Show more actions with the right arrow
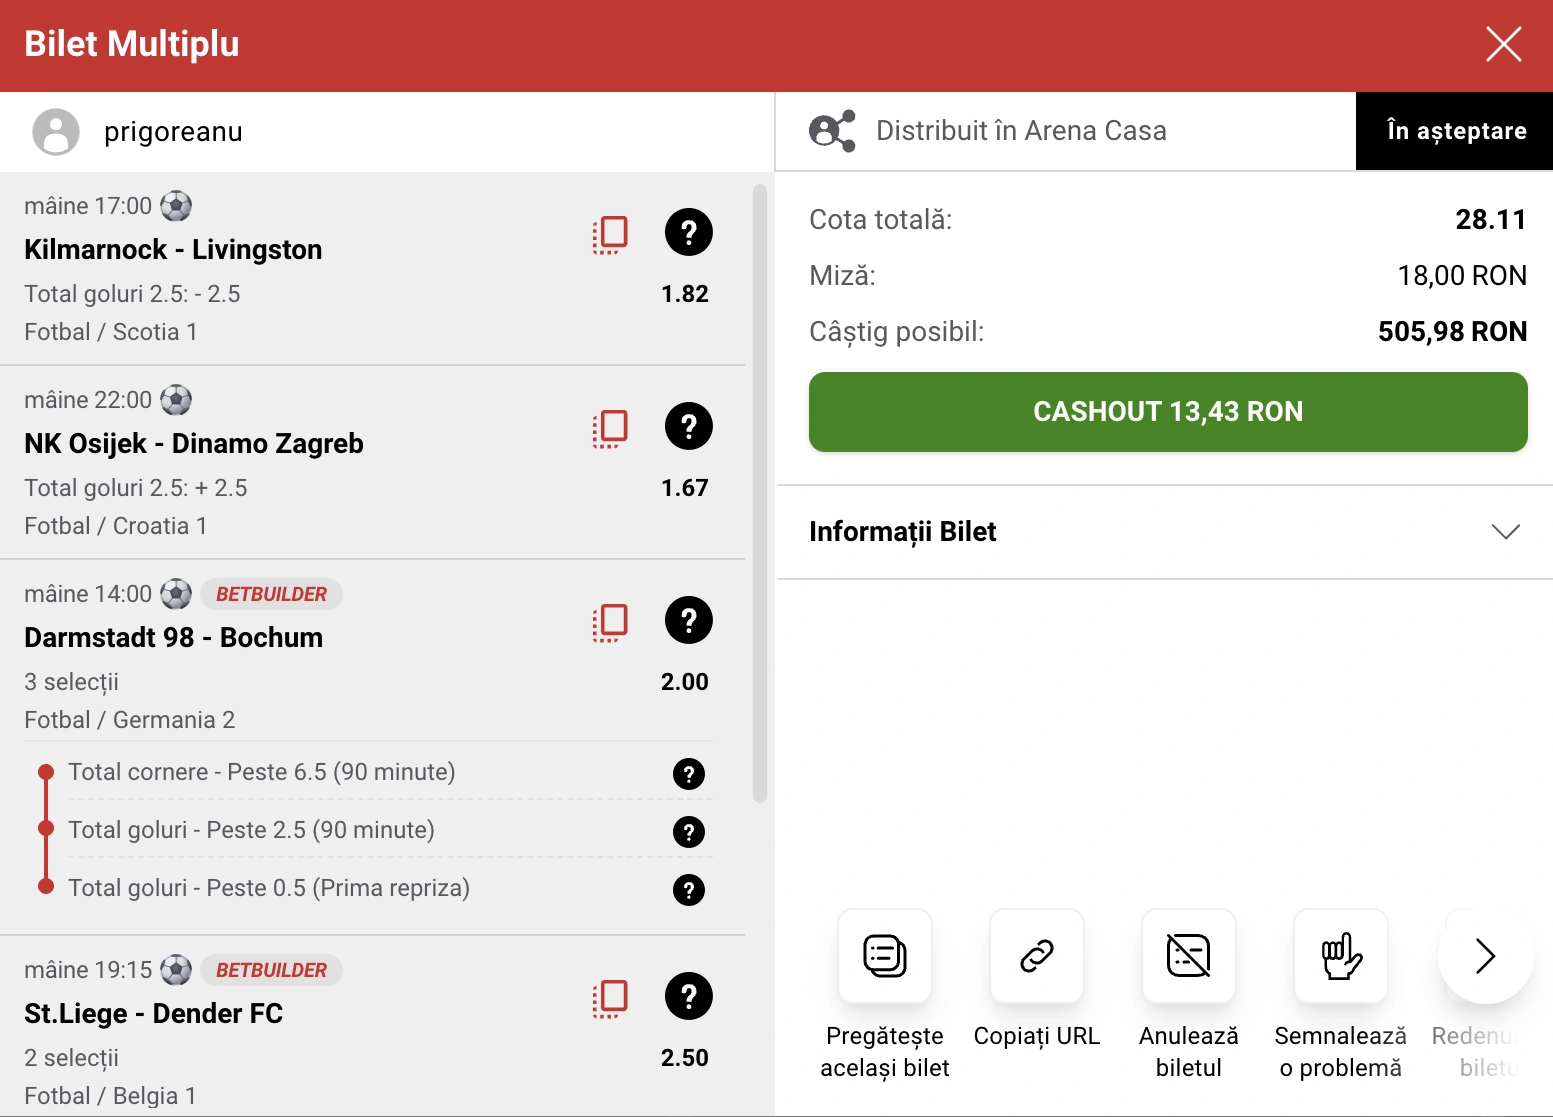1553x1117 pixels. [1486, 956]
